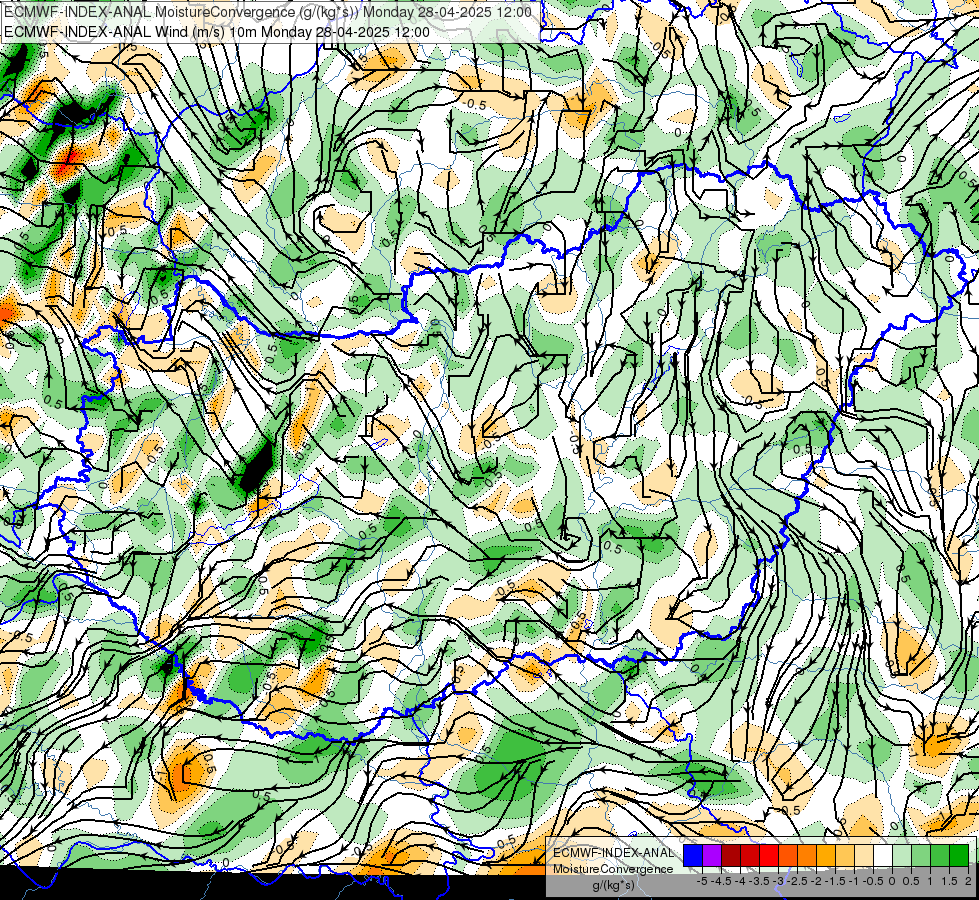Image resolution: width=979 pixels, height=900 pixels.
Task: Click the legend swatch between -1.5 and -1
Action: coord(845,855)
